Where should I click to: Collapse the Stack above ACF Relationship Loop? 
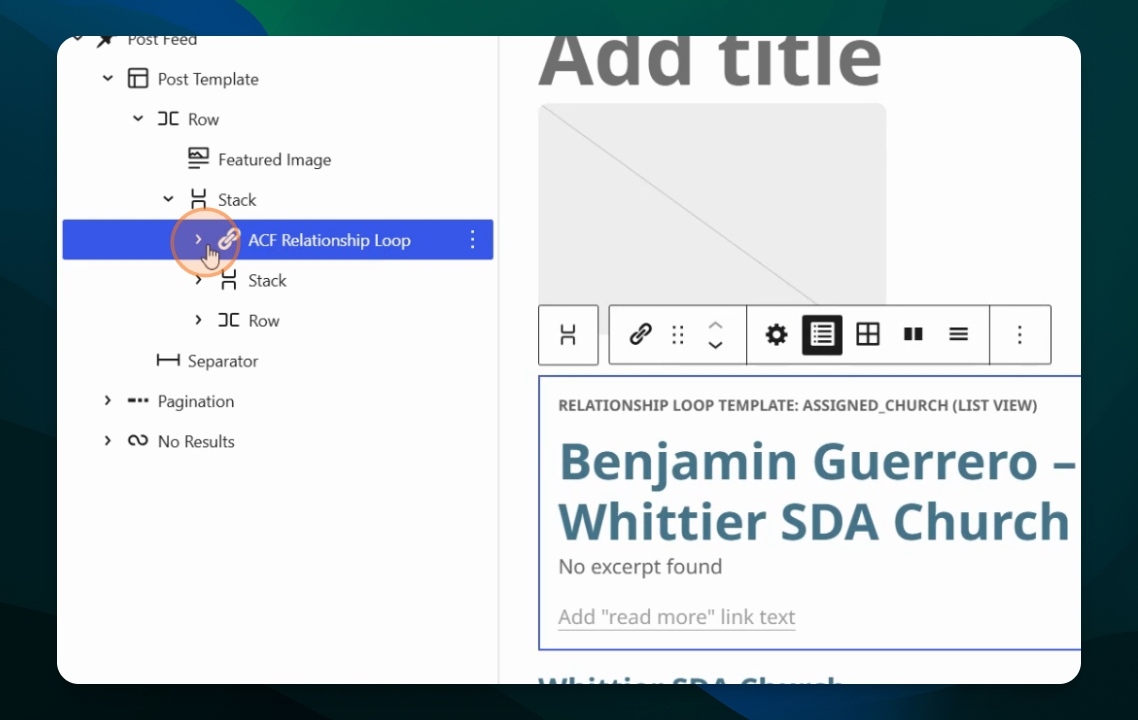[x=168, y=199]
